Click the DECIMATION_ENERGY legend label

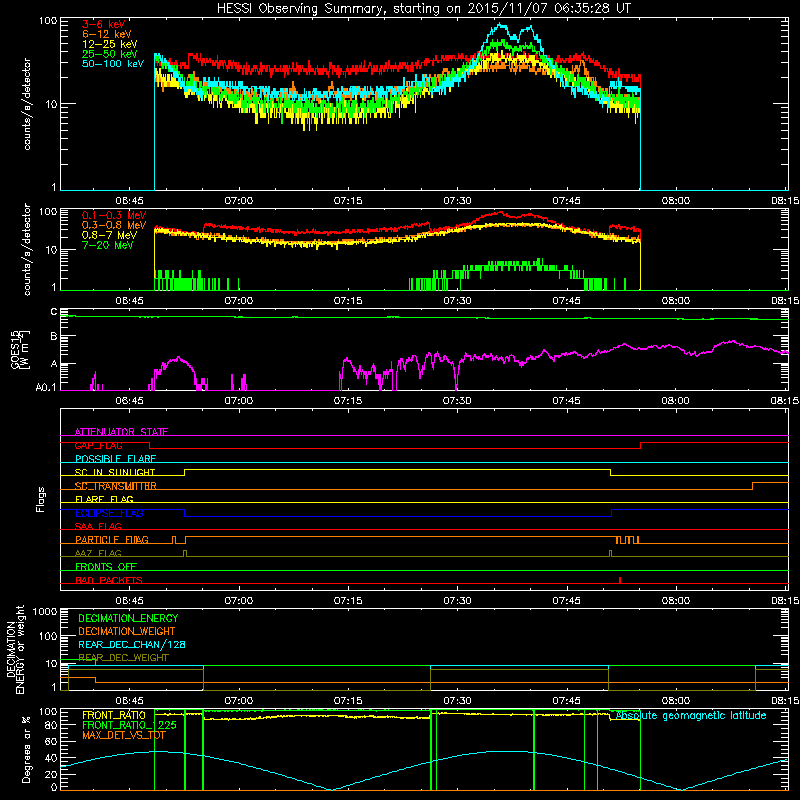pyautogui.click(x=128, y=618)
